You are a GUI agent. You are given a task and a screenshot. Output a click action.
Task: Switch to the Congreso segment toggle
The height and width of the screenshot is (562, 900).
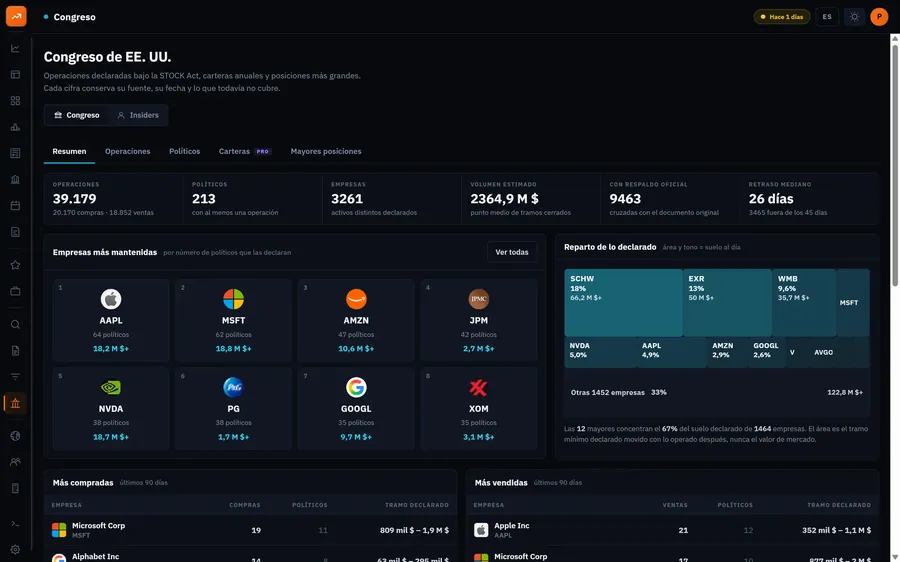tap(76, 115)
